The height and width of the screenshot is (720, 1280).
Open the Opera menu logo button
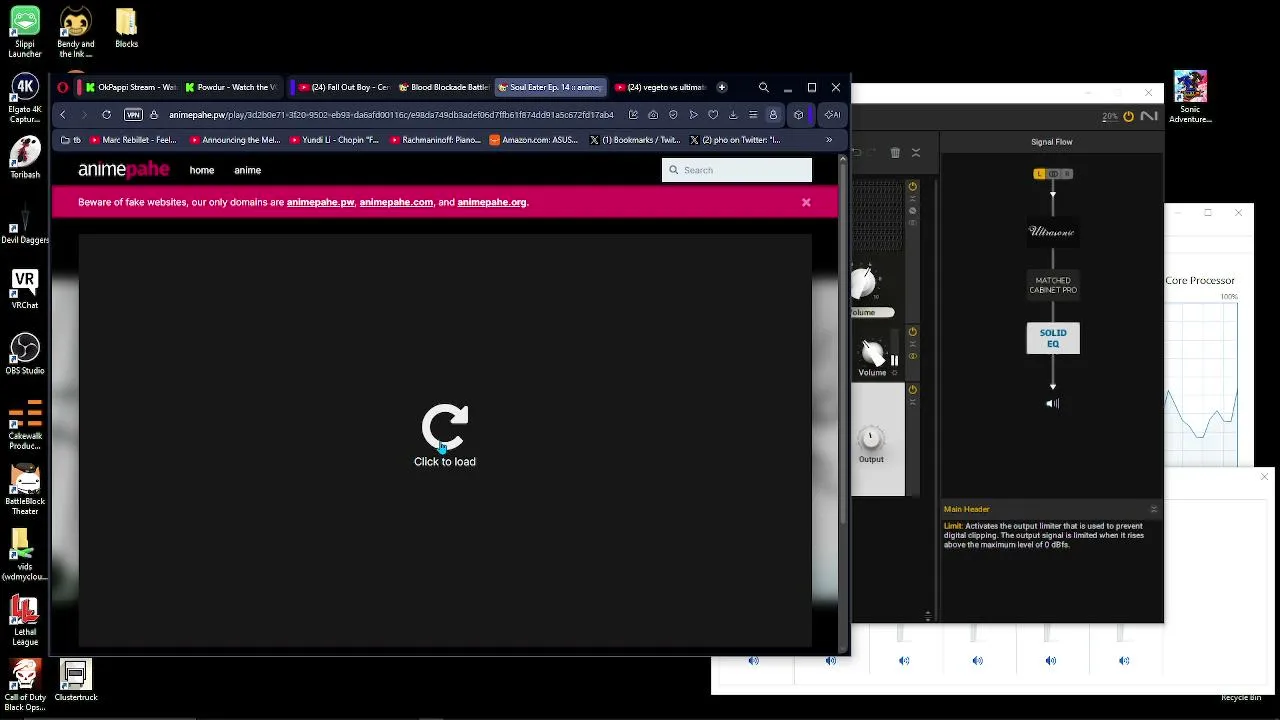tap(63, 88)
